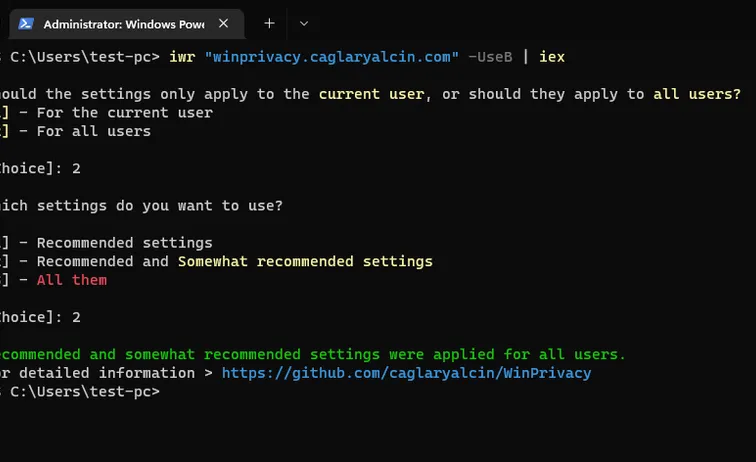Open the GitHub WinPrivacy repository link
This screenshot has width=756, height=462.
coord(406,373)
